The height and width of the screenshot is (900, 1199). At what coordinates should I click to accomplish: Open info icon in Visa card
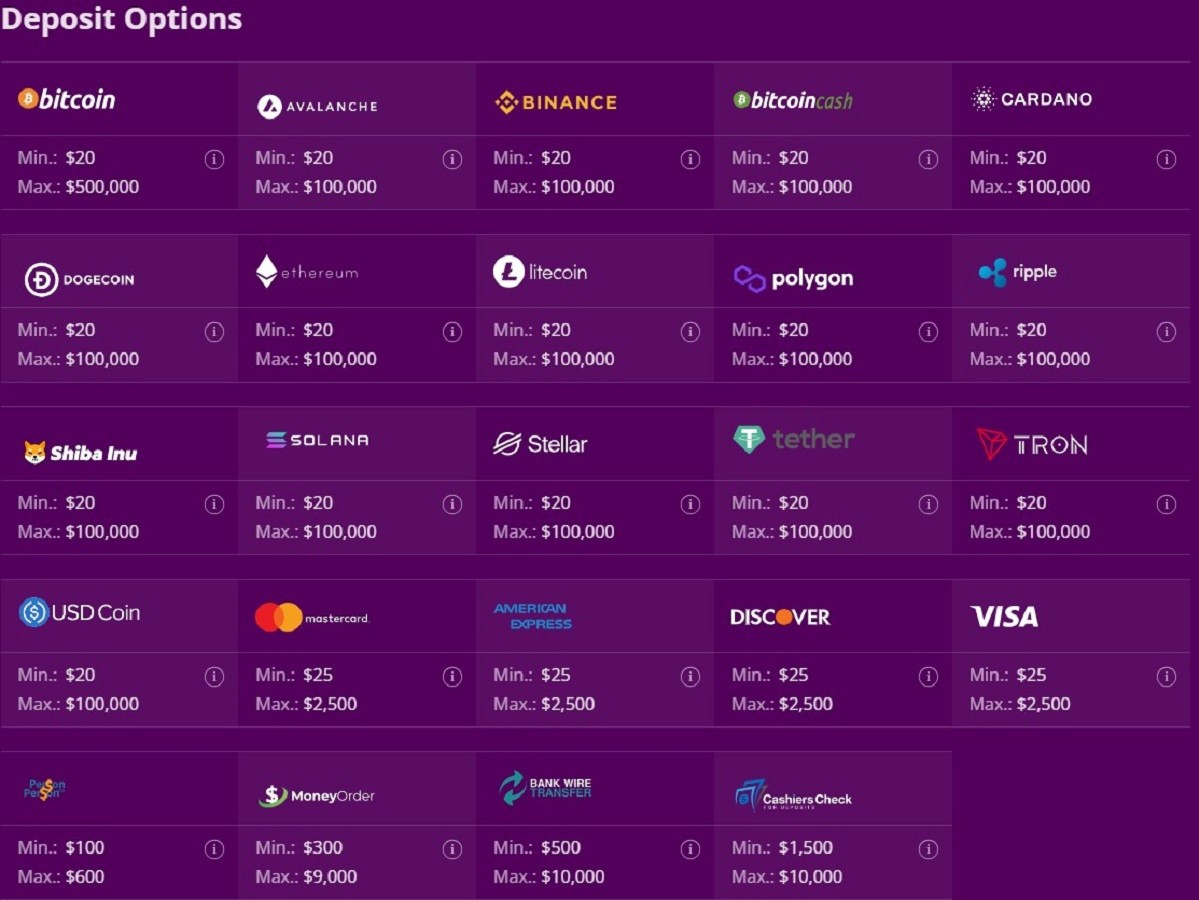coord(1166,677)
